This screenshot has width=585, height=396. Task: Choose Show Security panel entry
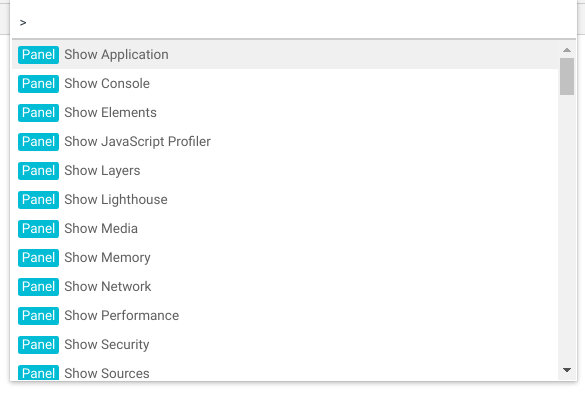285,344
